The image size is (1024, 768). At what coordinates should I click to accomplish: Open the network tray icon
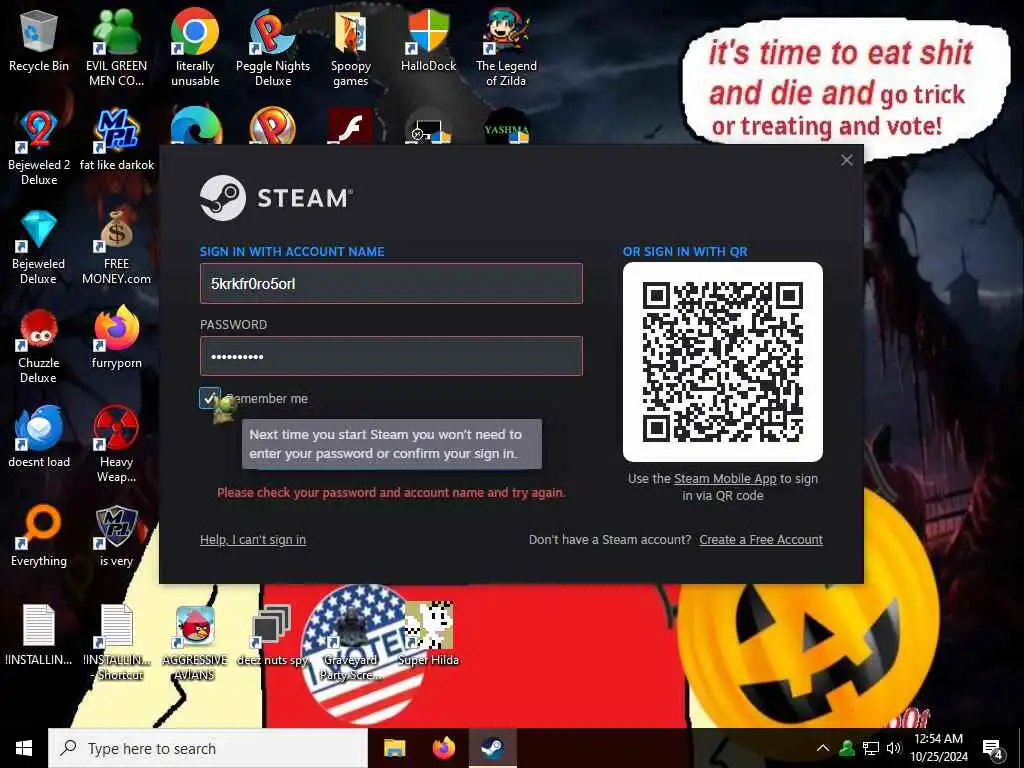[x=871, y=748]
